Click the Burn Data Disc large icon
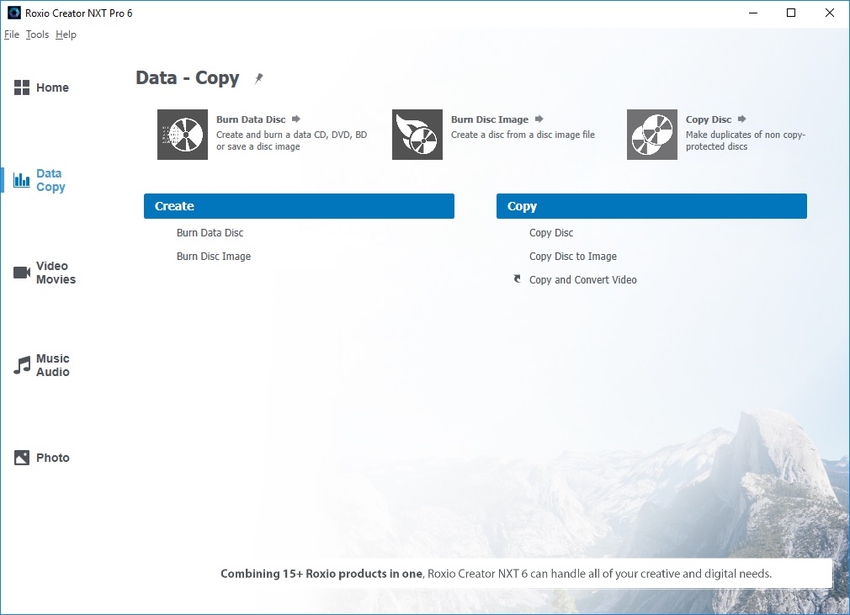The height and width of the screenshot is (615, 850). (183, 134)
